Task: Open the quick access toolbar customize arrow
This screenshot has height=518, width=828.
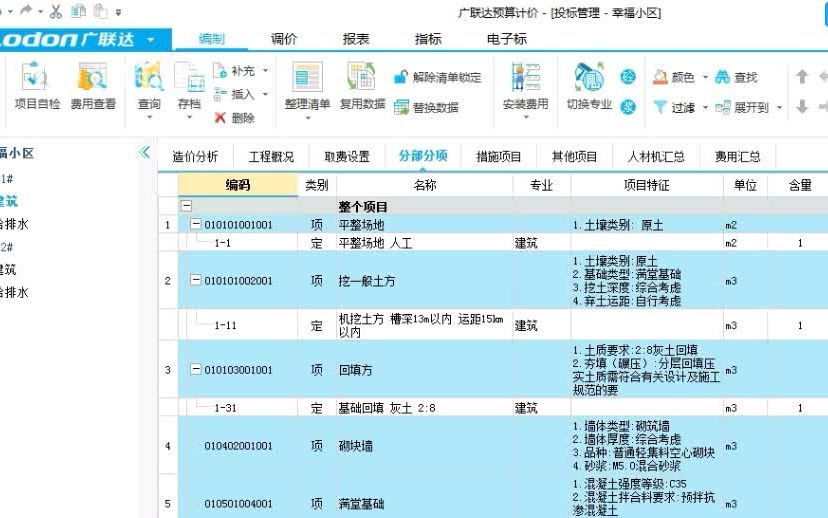Action: tap(118, 12)
